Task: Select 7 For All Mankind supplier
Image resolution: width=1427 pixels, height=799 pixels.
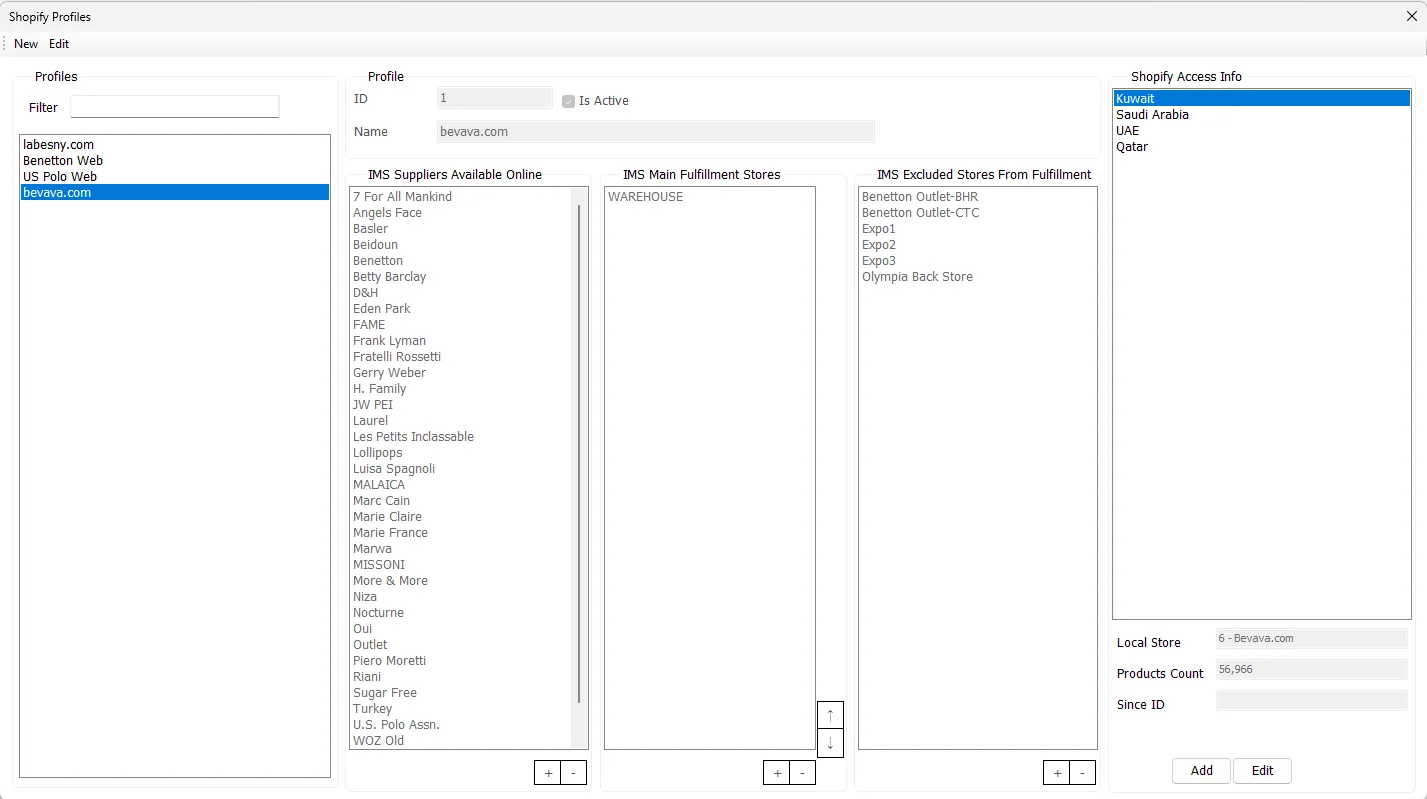Action: pyautogui.click(x=461, y=197)
